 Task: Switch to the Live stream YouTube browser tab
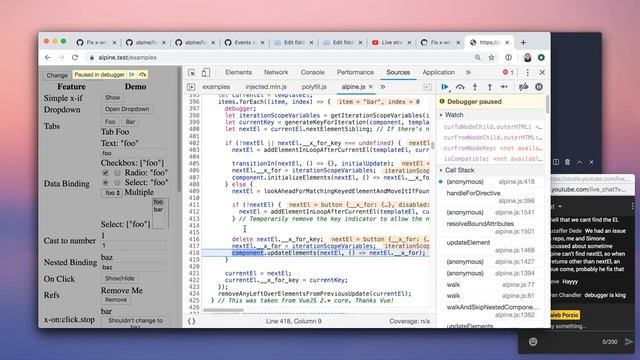click(x=391, y=42)
